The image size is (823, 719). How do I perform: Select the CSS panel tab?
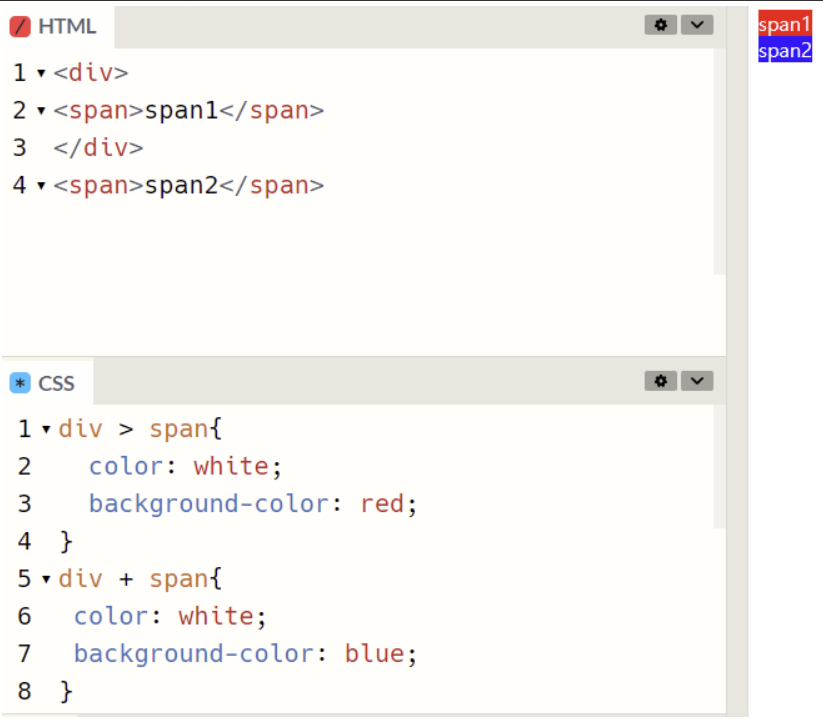point(47,383)
